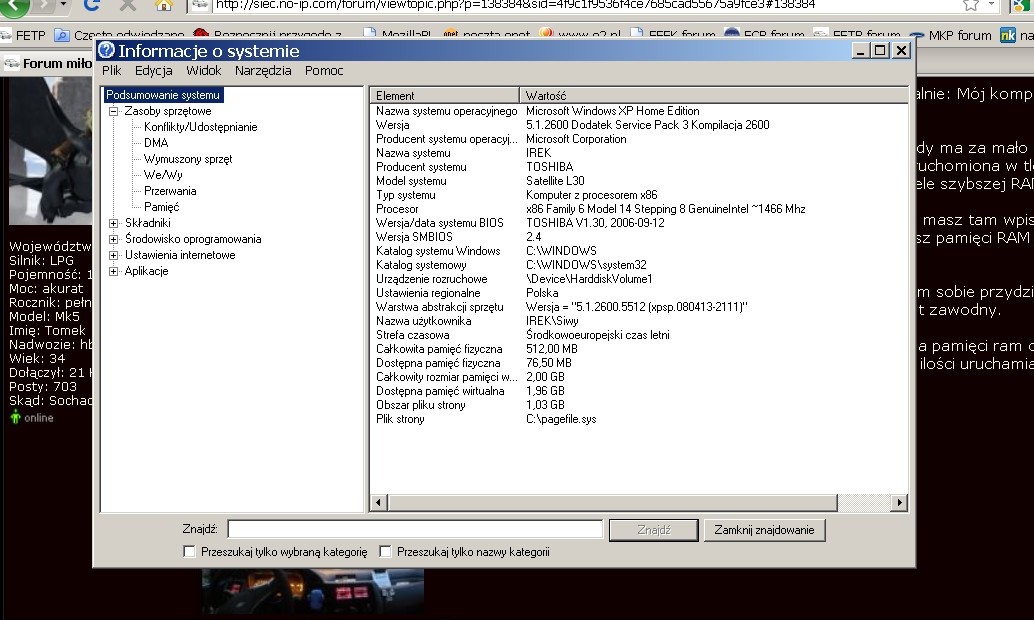
Task: Click the green online status icon
Action: 15,418
